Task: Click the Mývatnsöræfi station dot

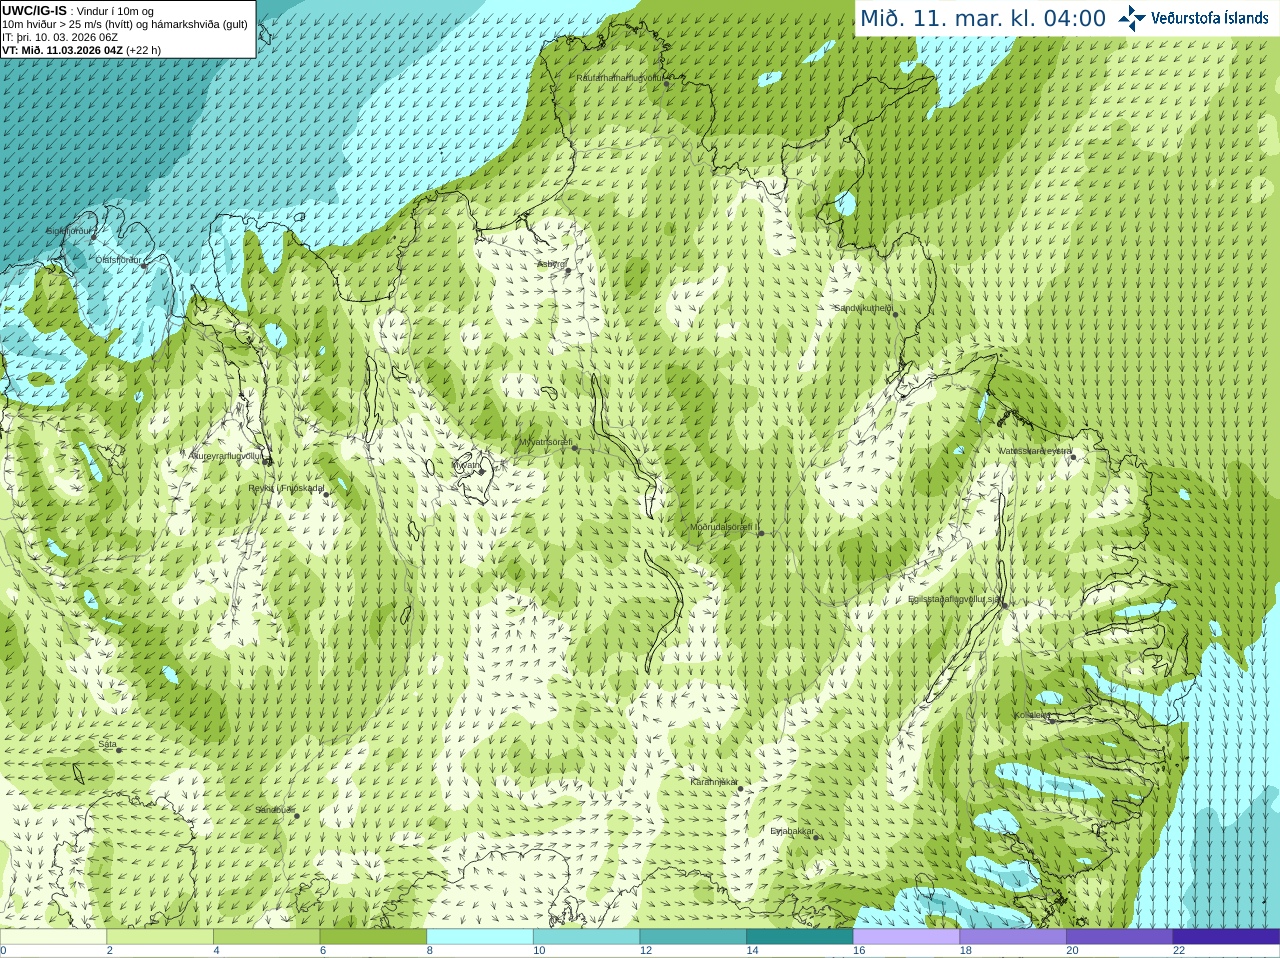Action: (x=574, y=448)
